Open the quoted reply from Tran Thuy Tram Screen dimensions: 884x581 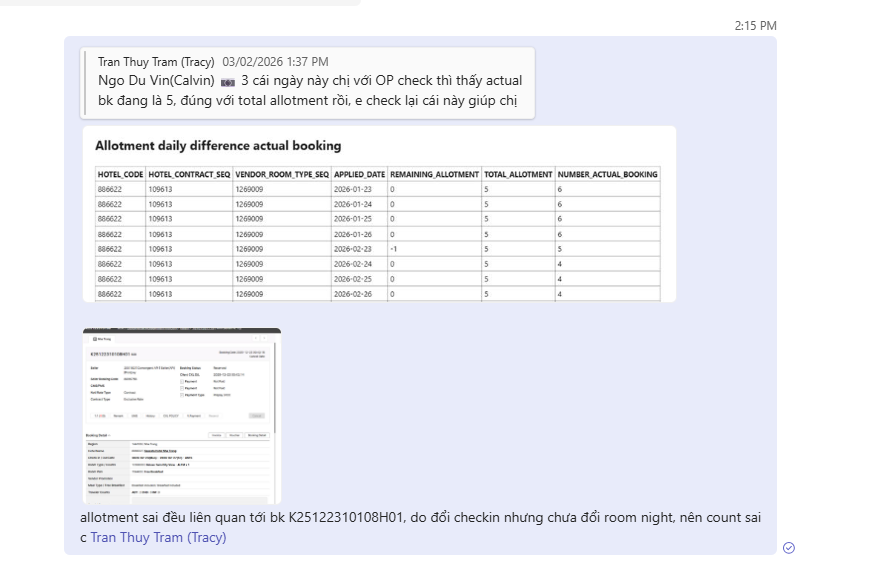click(308, 83)
